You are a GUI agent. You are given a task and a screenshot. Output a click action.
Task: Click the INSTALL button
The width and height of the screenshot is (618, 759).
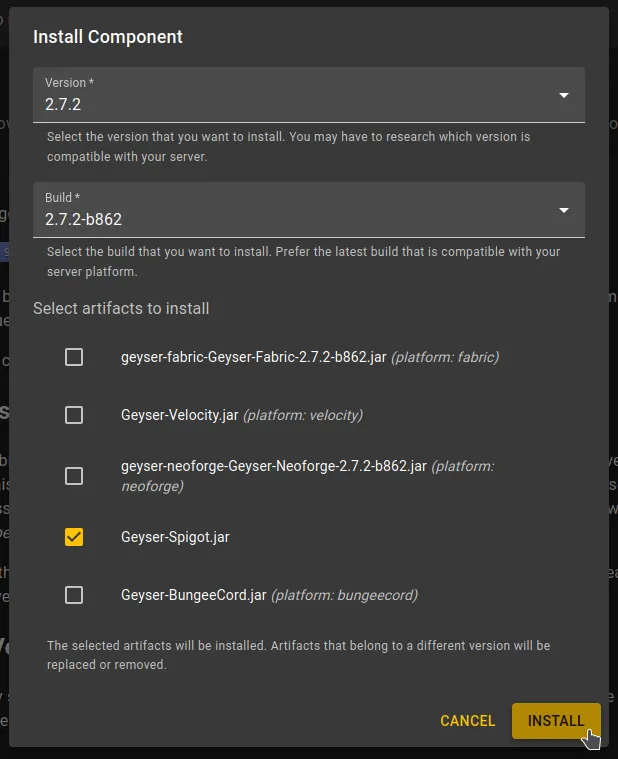click(x=556, y=721)
